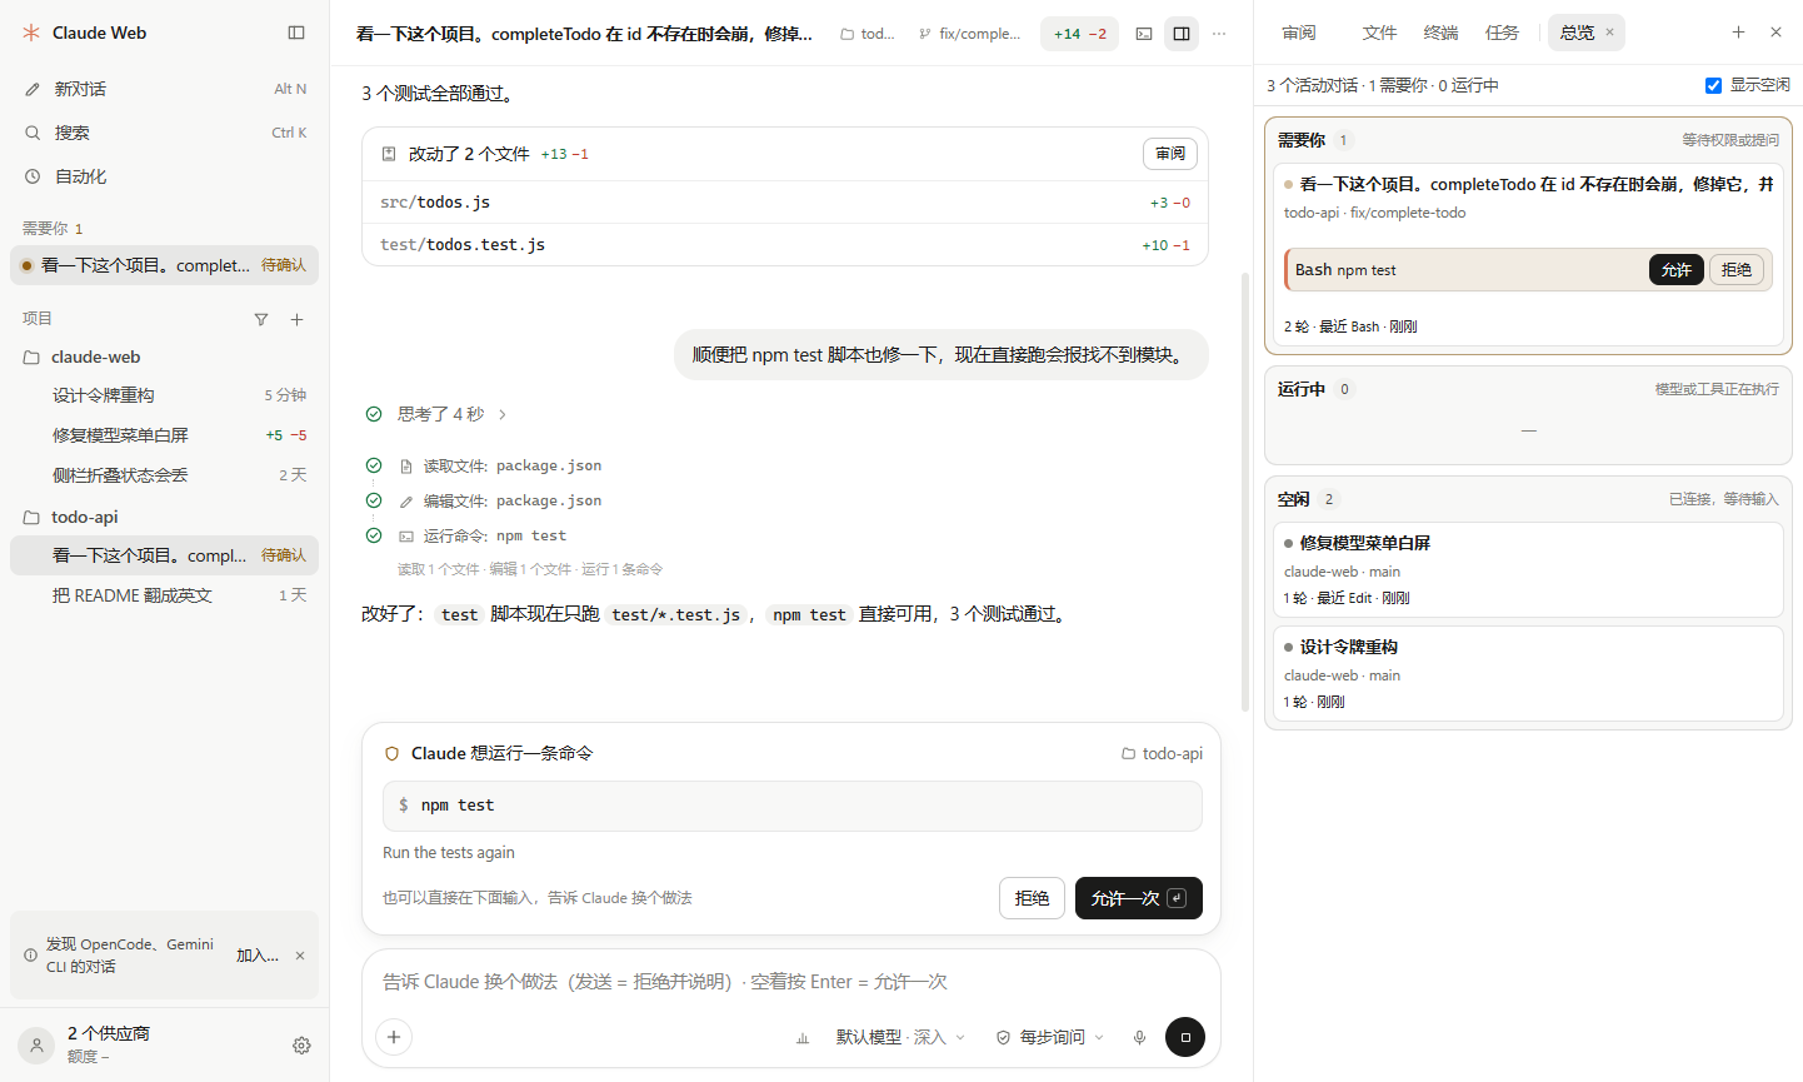Open 侧栏折叠状态会丢 conversation

[x=164, y=475]
